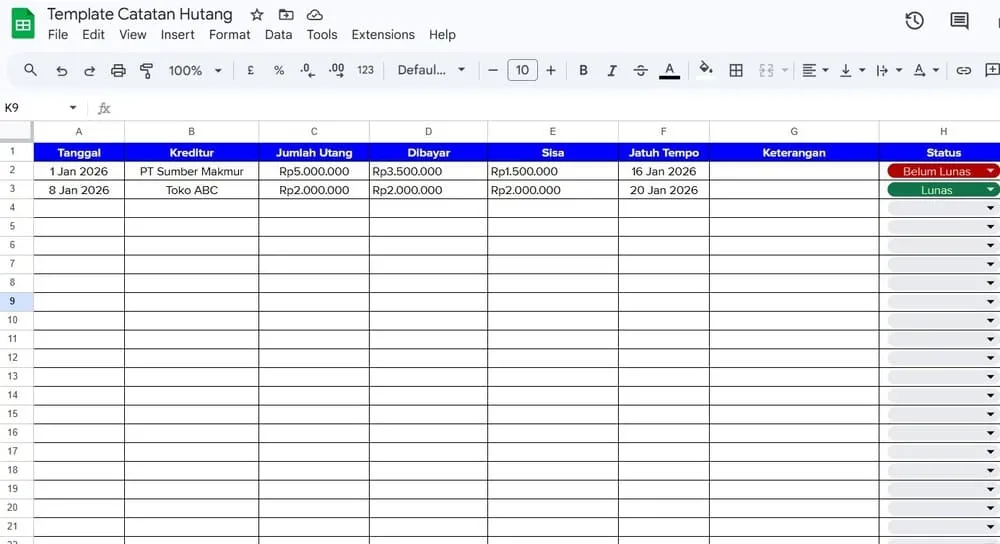Toggle bold formatting
This screenshot has height=544, width=1000.
[x=583, y=70]
